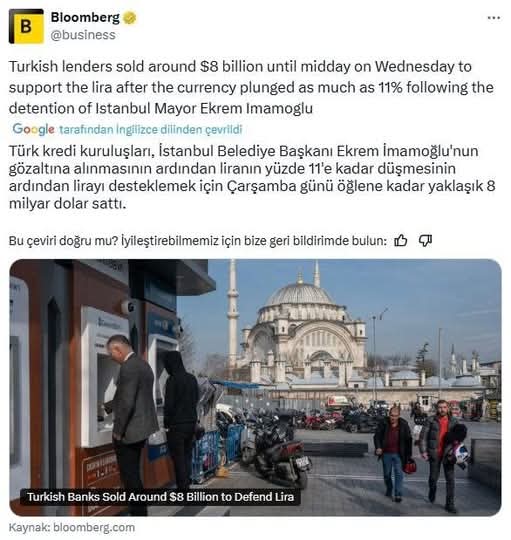This screenshot has height=540, width=511.
Task: Click the 'tarafından İngilizce dilinden çevrildi' notice
Action: click(x=150, y=130)
